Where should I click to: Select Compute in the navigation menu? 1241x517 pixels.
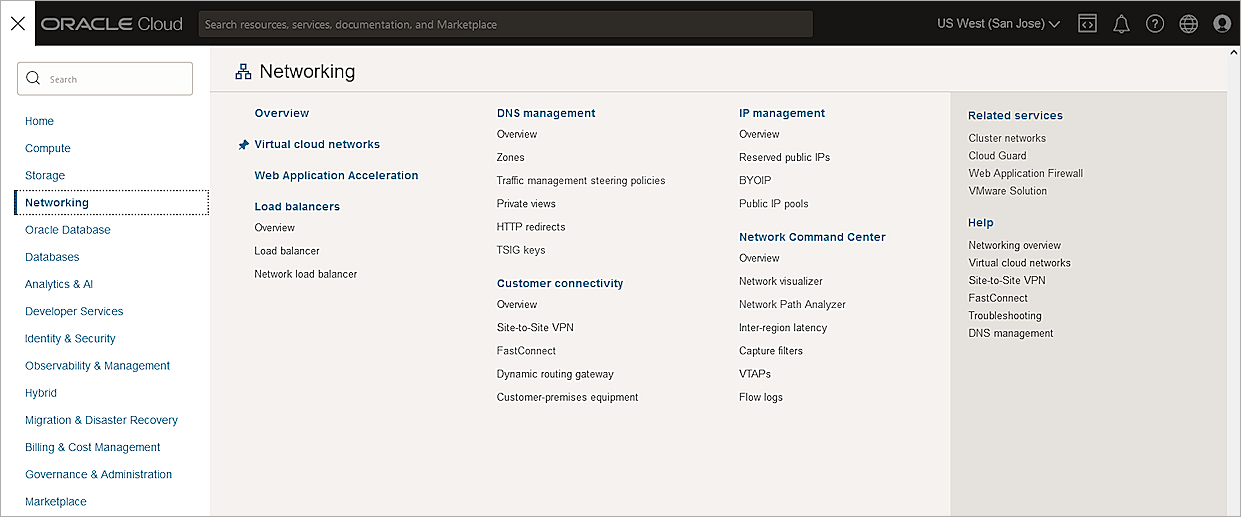48,148
